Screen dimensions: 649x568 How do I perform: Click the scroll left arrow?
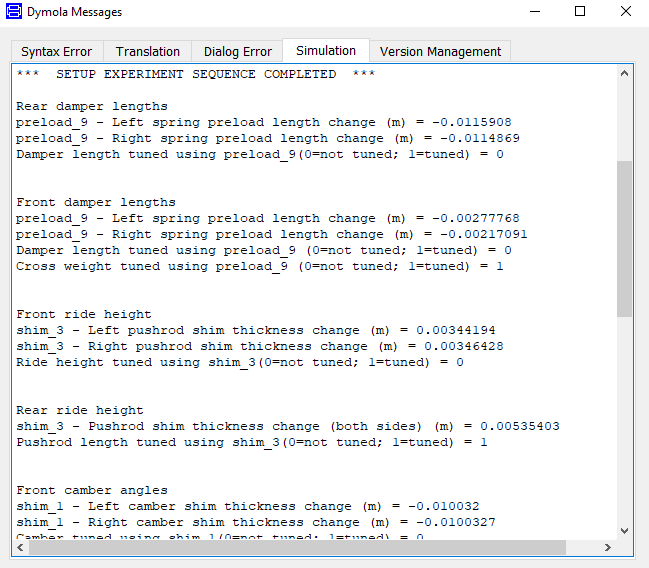pyautogui.click(x=20, y=547)
